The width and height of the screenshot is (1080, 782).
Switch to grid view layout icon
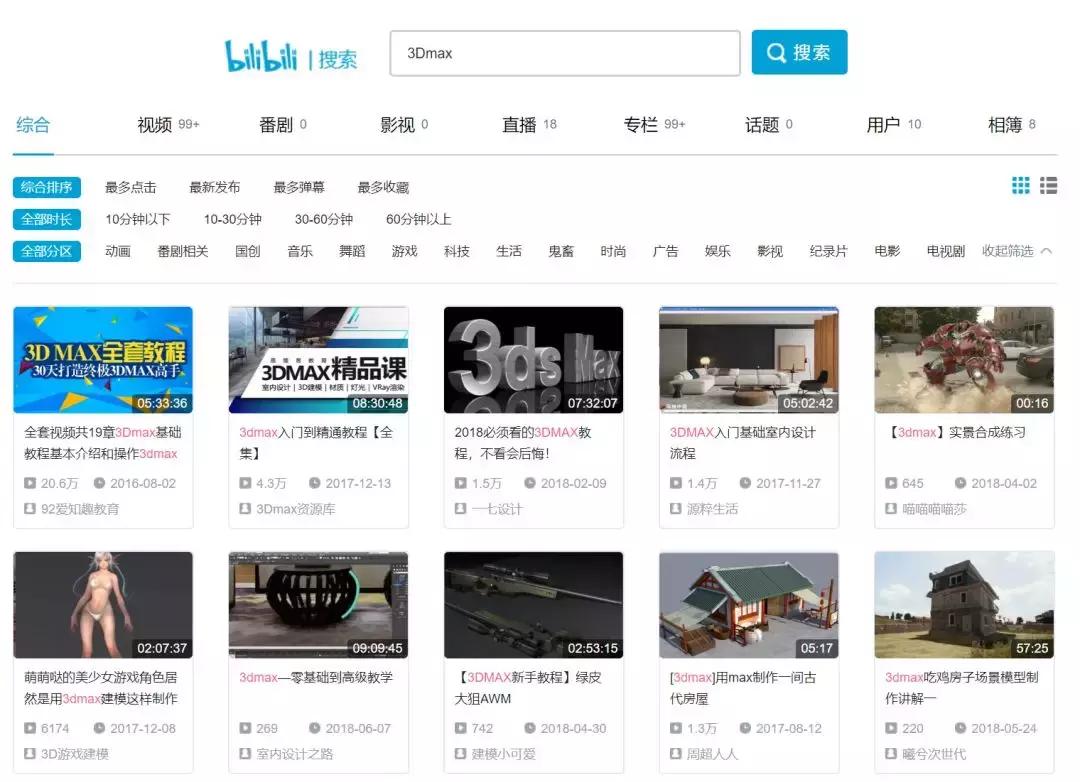(x=1021, y=185)
